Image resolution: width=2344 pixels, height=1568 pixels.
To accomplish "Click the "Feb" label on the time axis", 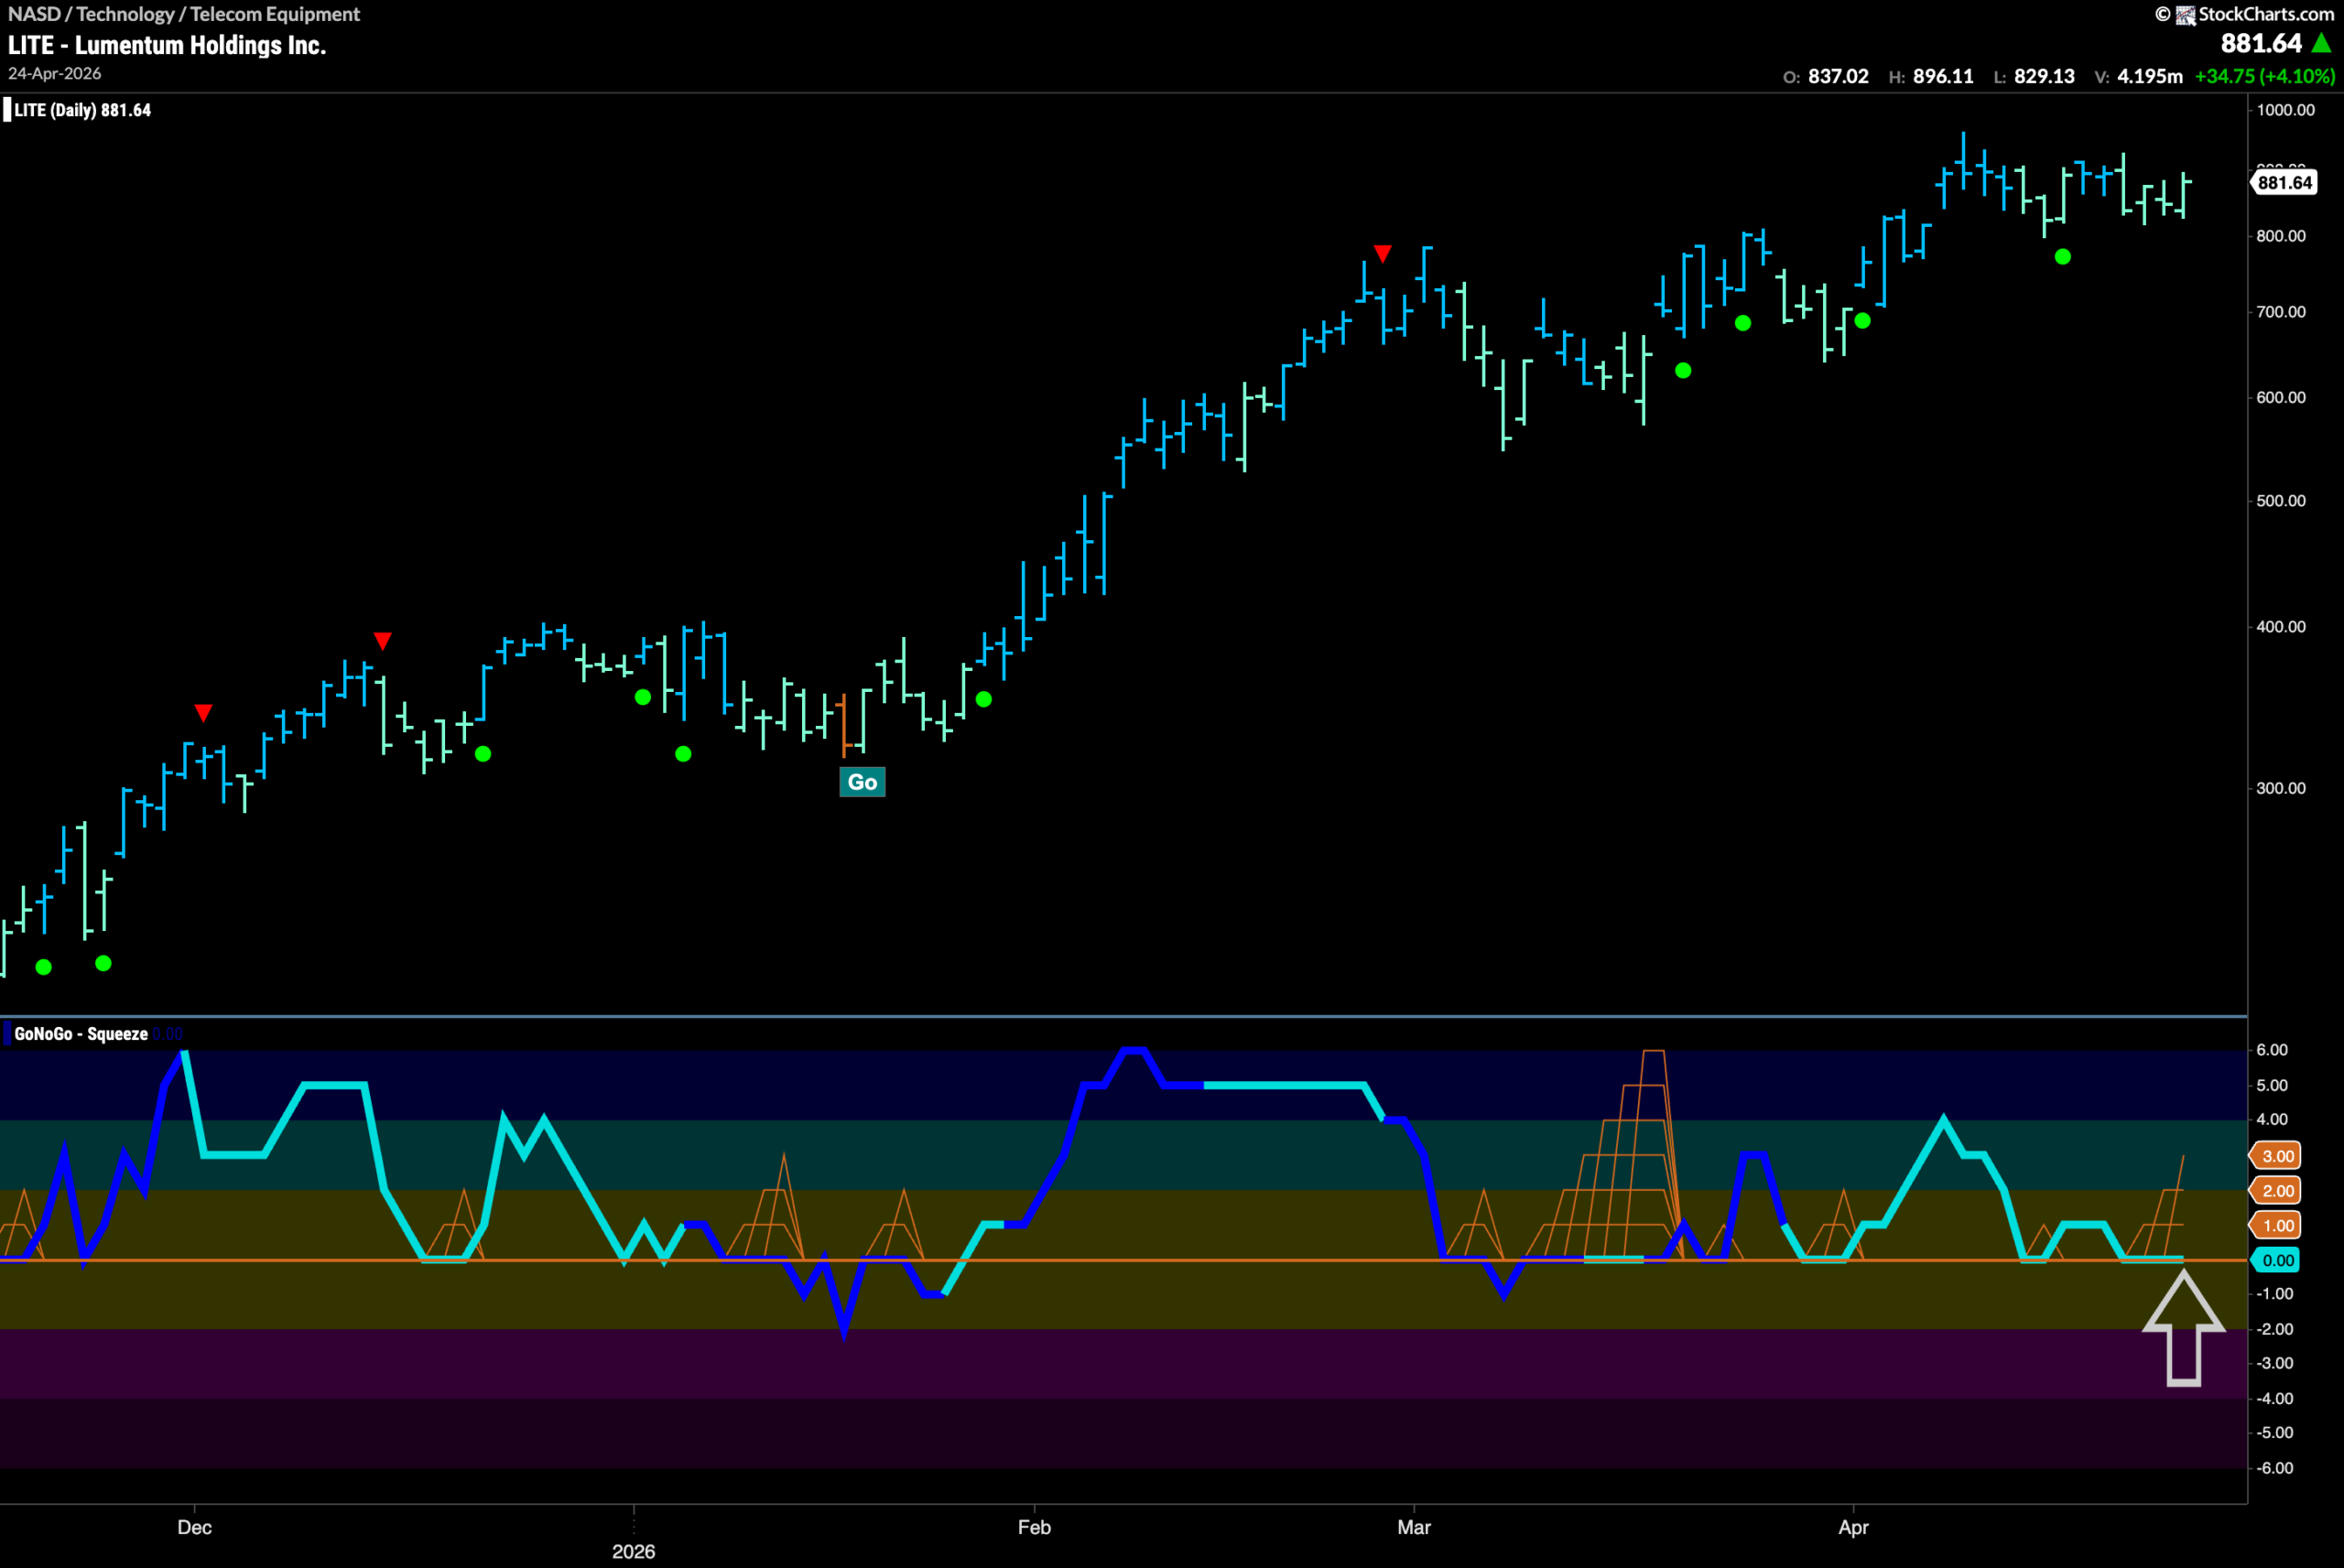I will tap(1034, 1527).
